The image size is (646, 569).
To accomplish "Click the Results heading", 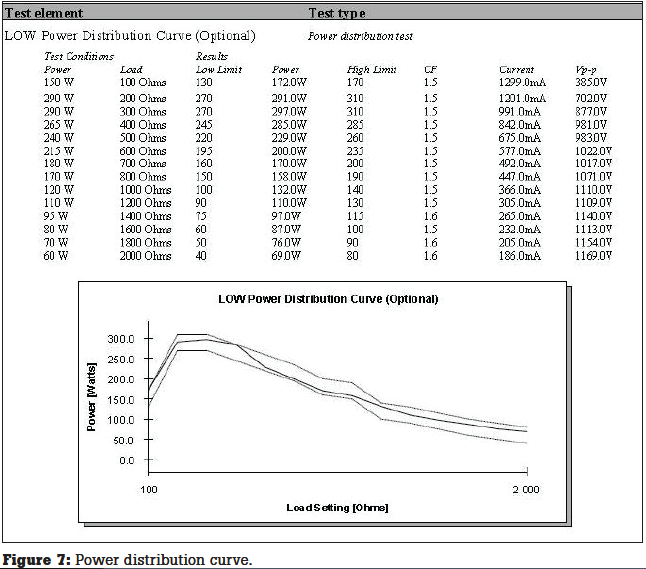I will 211,56.
